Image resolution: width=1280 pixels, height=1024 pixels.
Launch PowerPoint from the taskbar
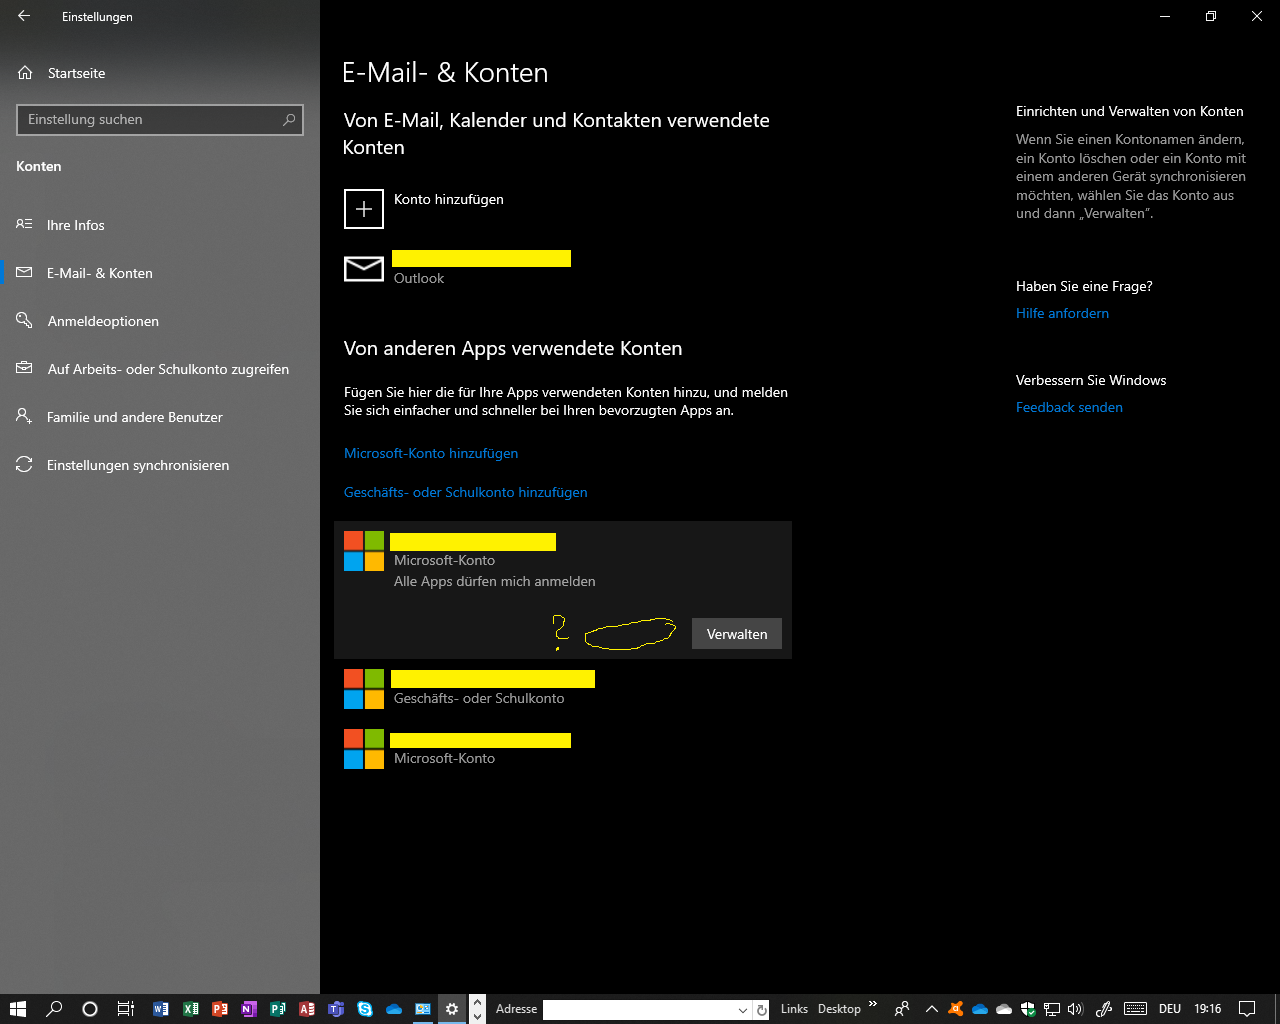click(x=219, y=1009)
